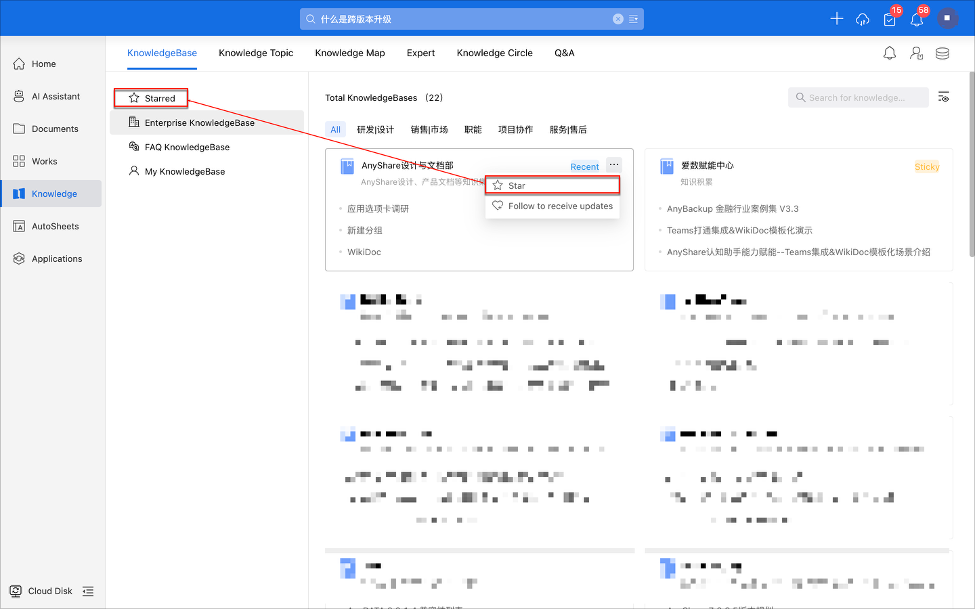Image resolution: width=976 pixels, height=610 pixels.
Task: Open the task list icon with badge
Action: coord(889,19)
